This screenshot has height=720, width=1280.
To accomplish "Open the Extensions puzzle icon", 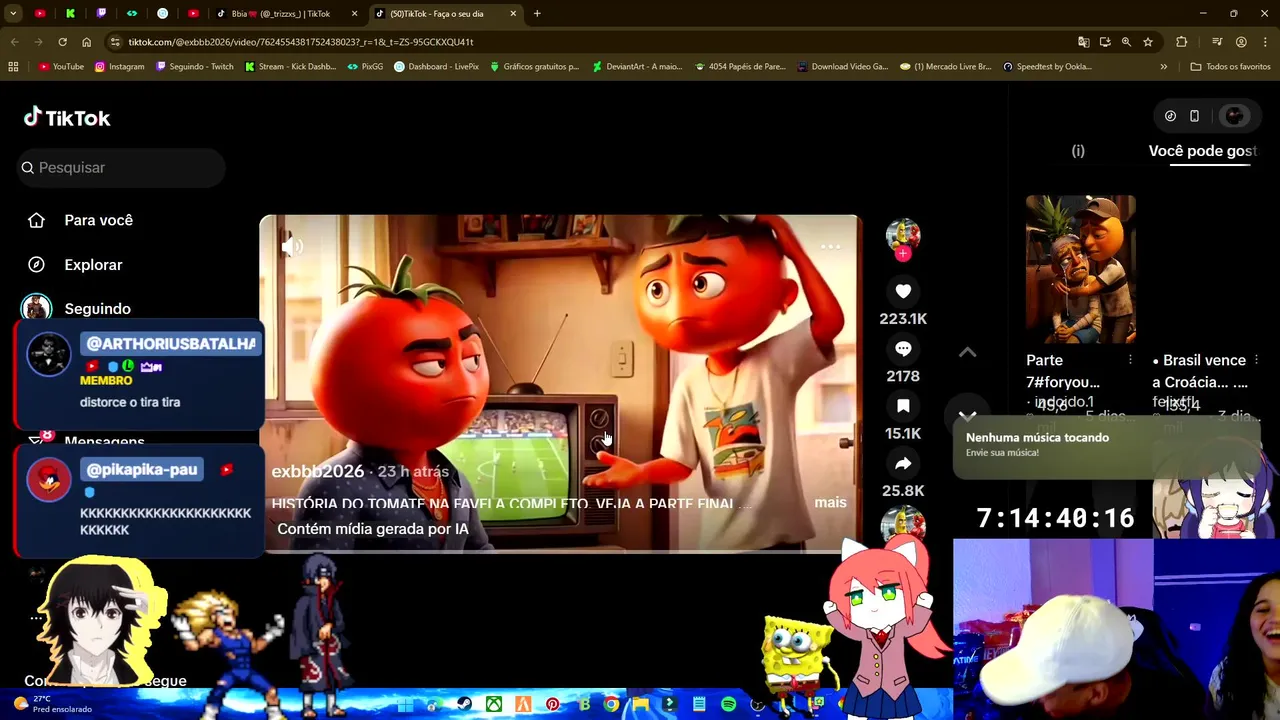I will 1182,42.
